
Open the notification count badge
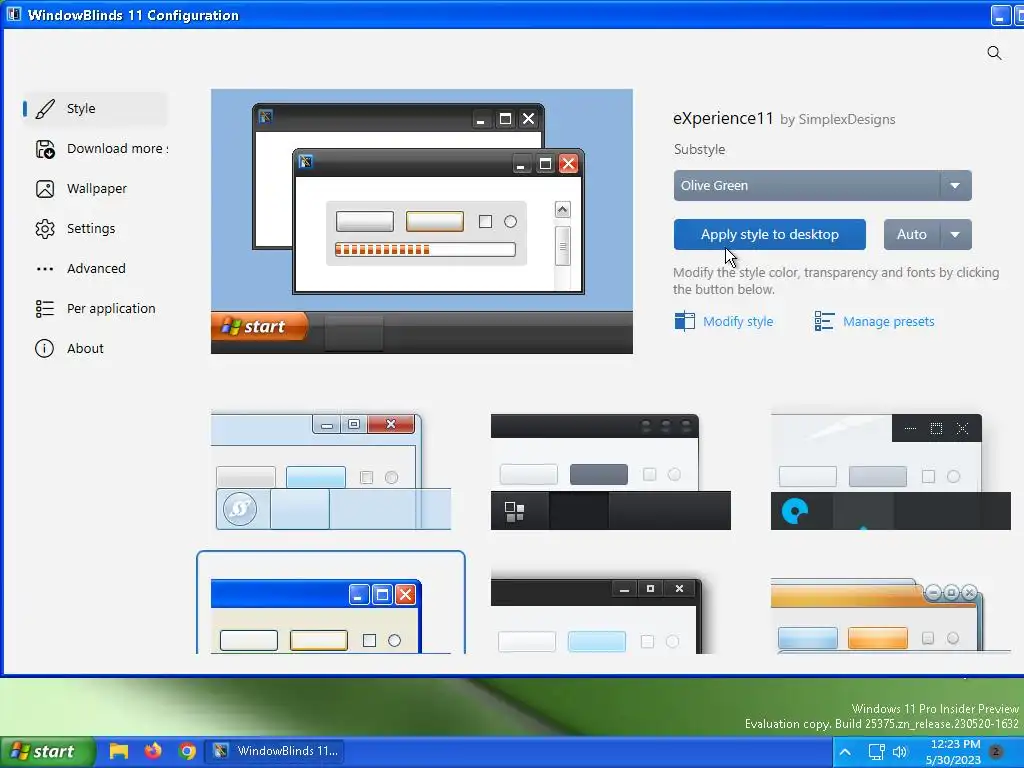[x=996, y=751]
